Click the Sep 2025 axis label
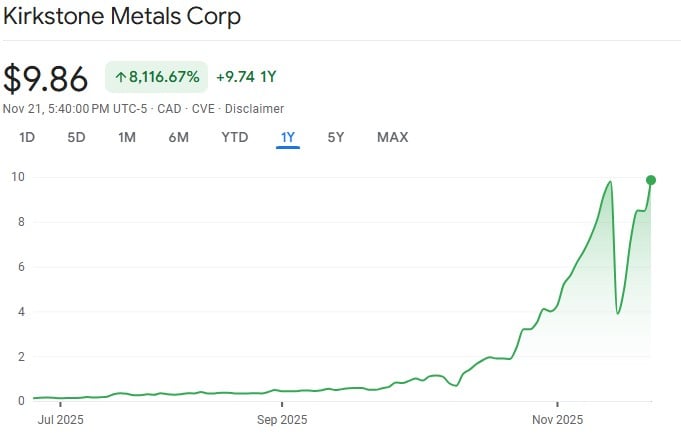This screenshot has height=437, width=681. pyautogui.click(x=283, y=420)
